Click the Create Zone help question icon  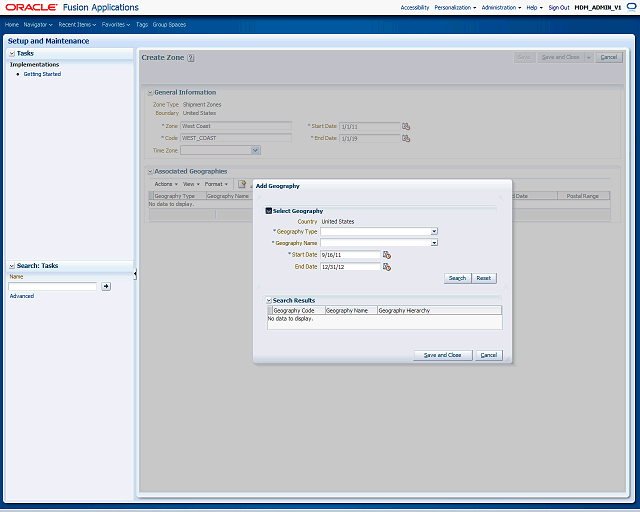click(191, 58)
